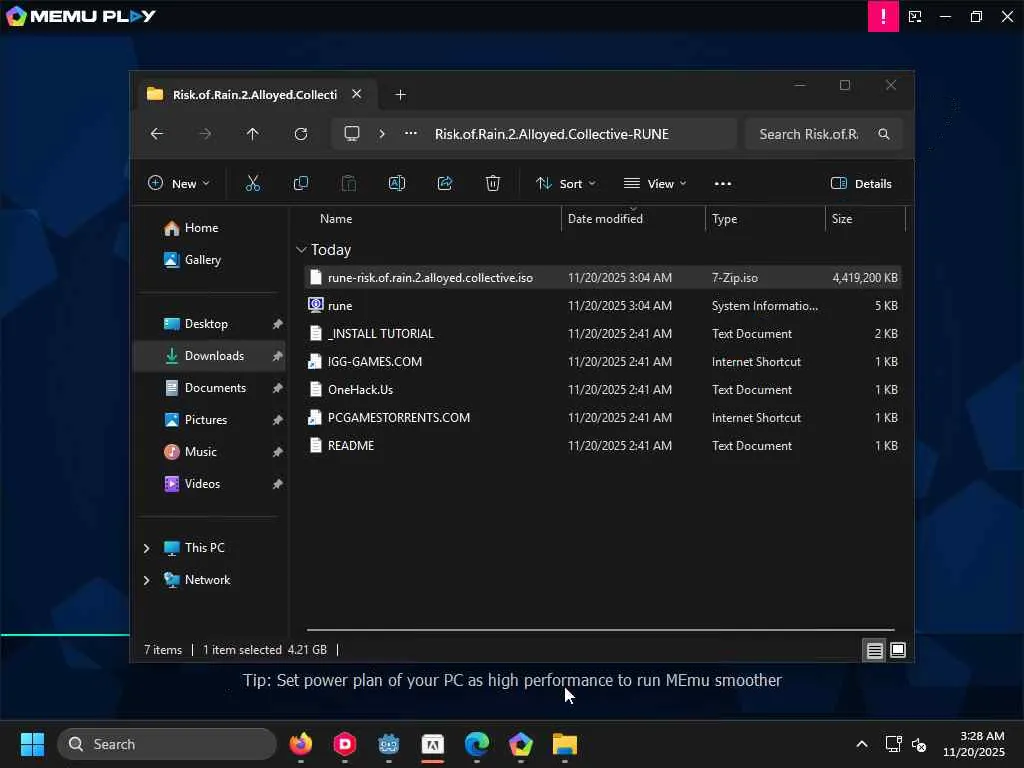The width and height of the screenshot is (1024, 768).
Task: Toggle the Details pane
Action: pos(861,184)
